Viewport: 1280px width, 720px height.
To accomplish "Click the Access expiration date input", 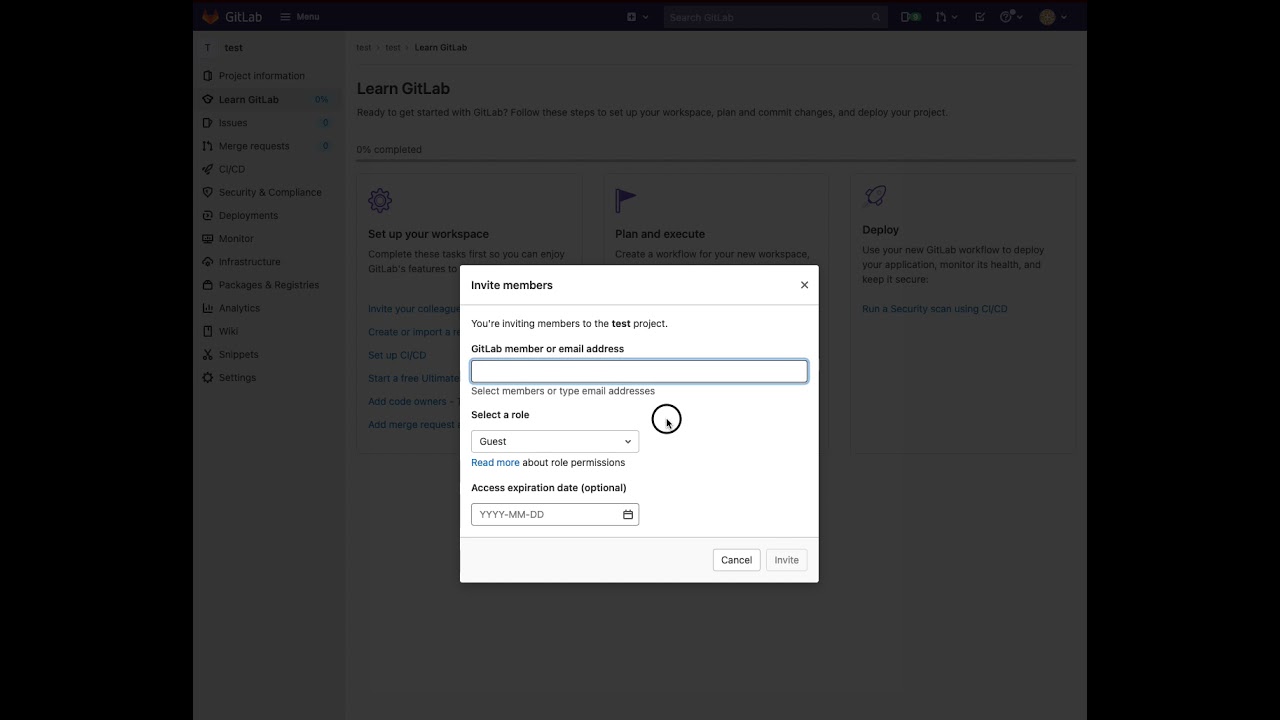I will click(546, 515).
